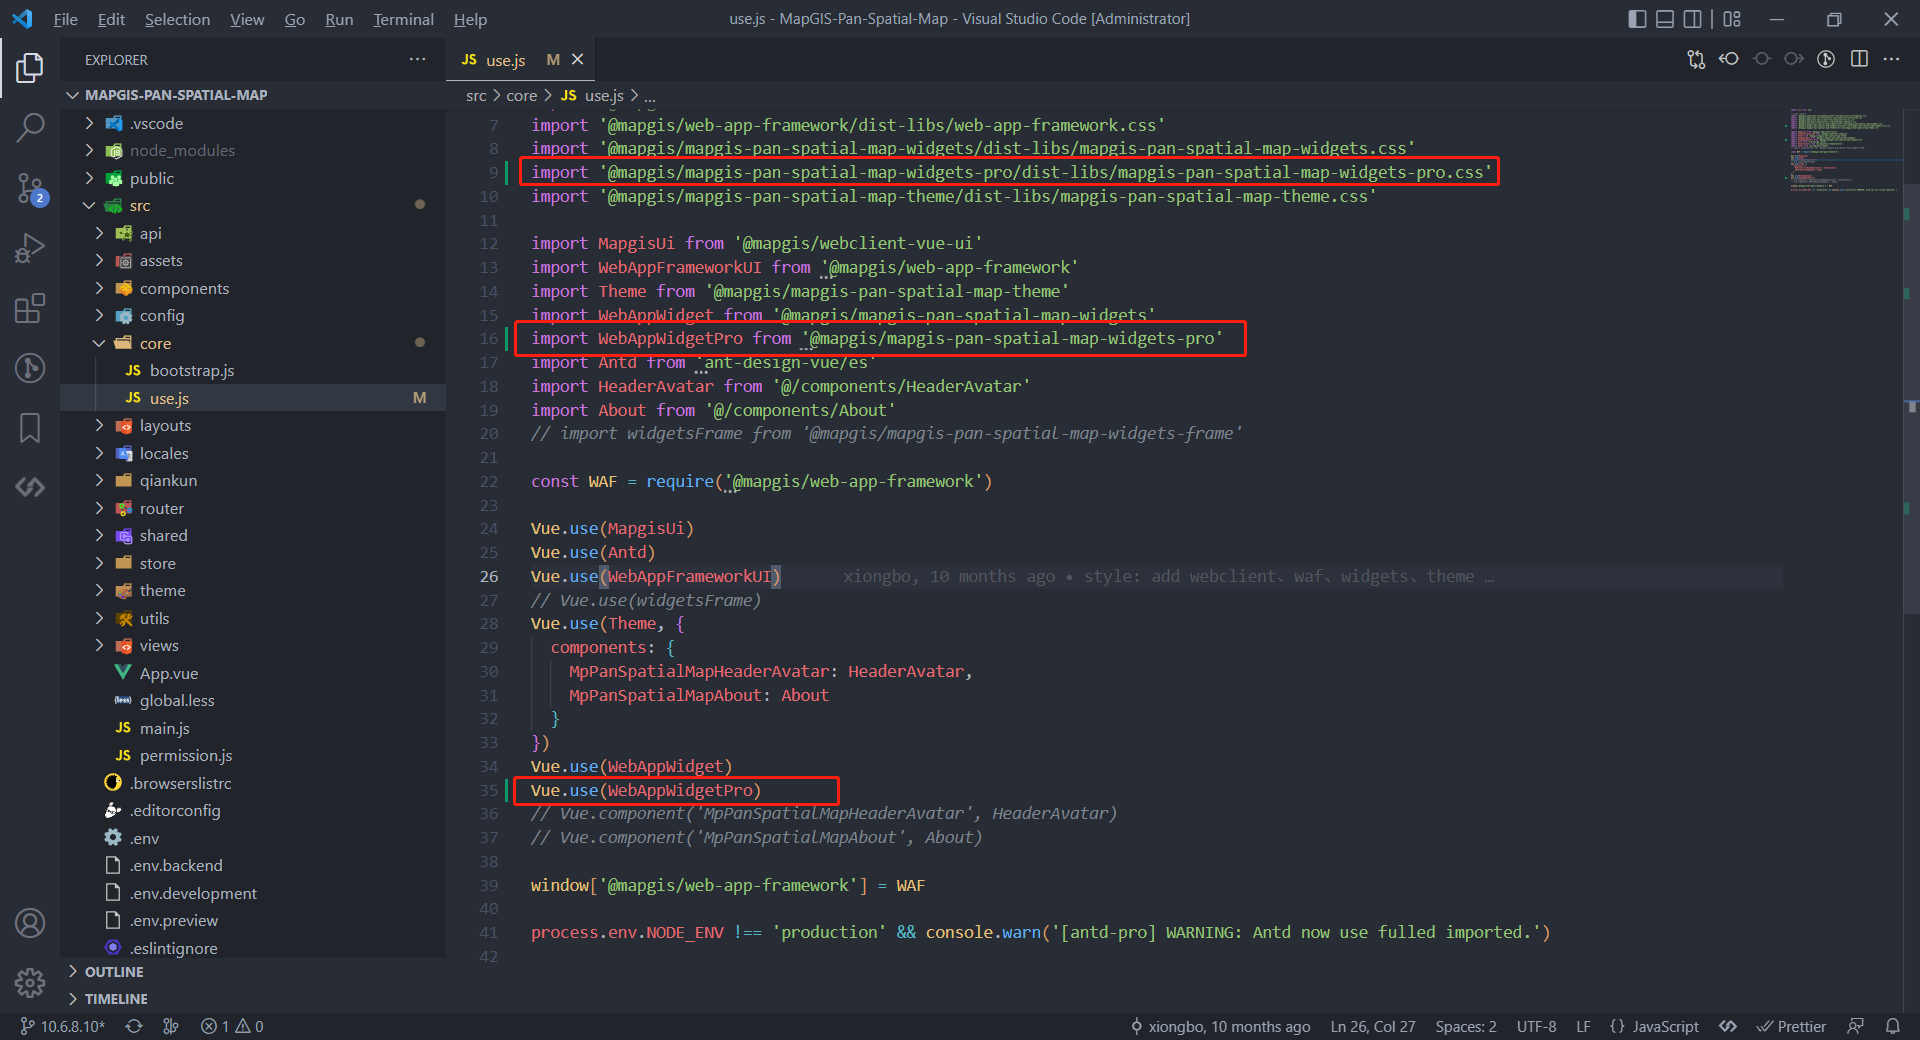Click the feedback icon in status bar

[1855, 1026]
